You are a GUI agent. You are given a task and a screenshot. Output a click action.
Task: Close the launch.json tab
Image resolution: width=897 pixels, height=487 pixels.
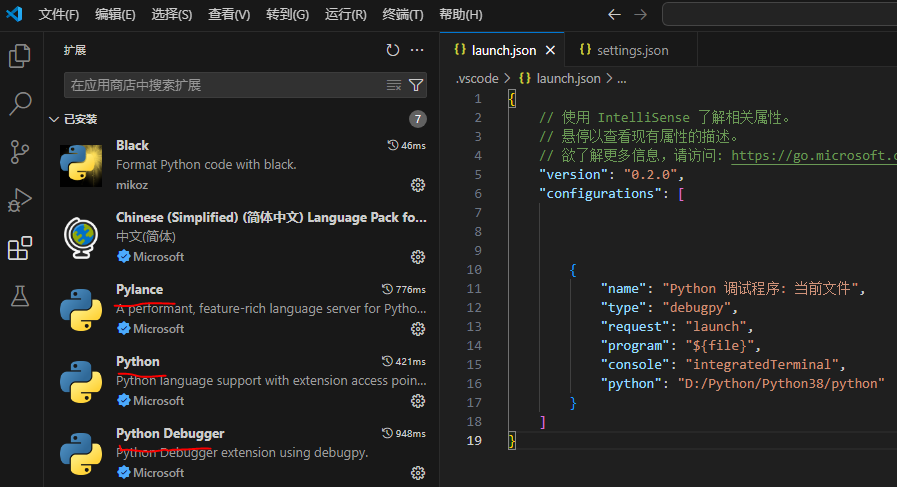(x=550, y=50)
